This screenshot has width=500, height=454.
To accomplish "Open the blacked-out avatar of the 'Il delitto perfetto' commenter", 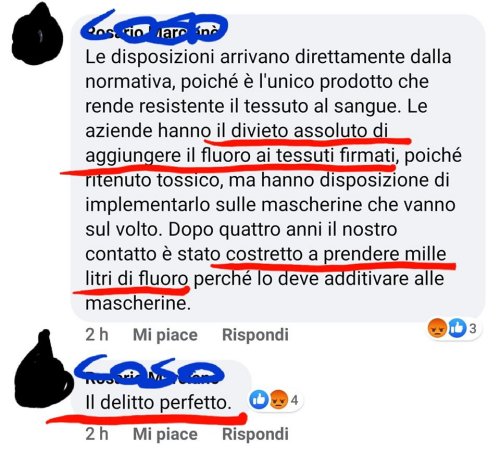I will pos(43,370).
